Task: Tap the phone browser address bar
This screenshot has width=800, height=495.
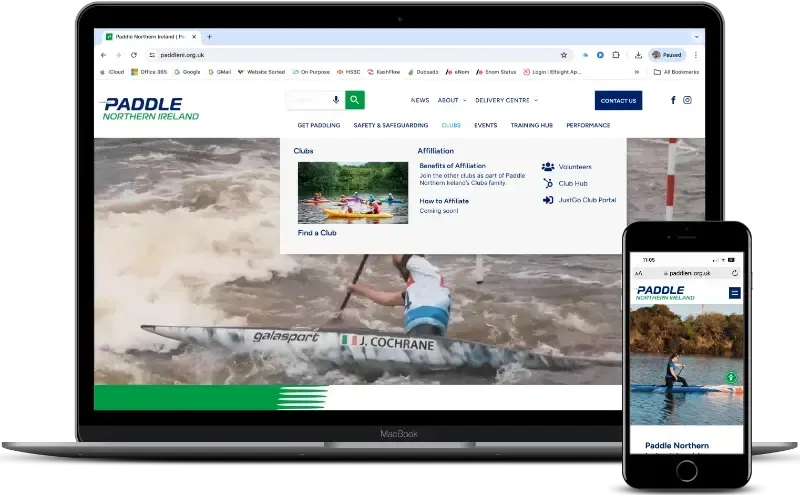Action: 687,273
